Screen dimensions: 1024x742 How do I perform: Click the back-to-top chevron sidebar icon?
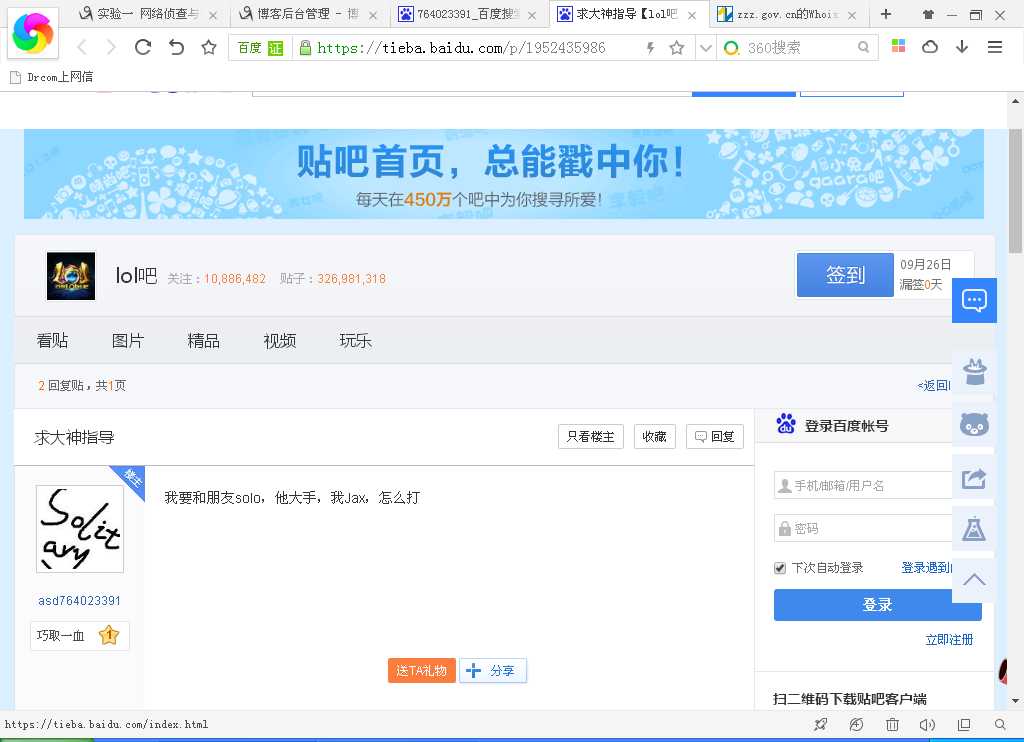click(974, 580)
